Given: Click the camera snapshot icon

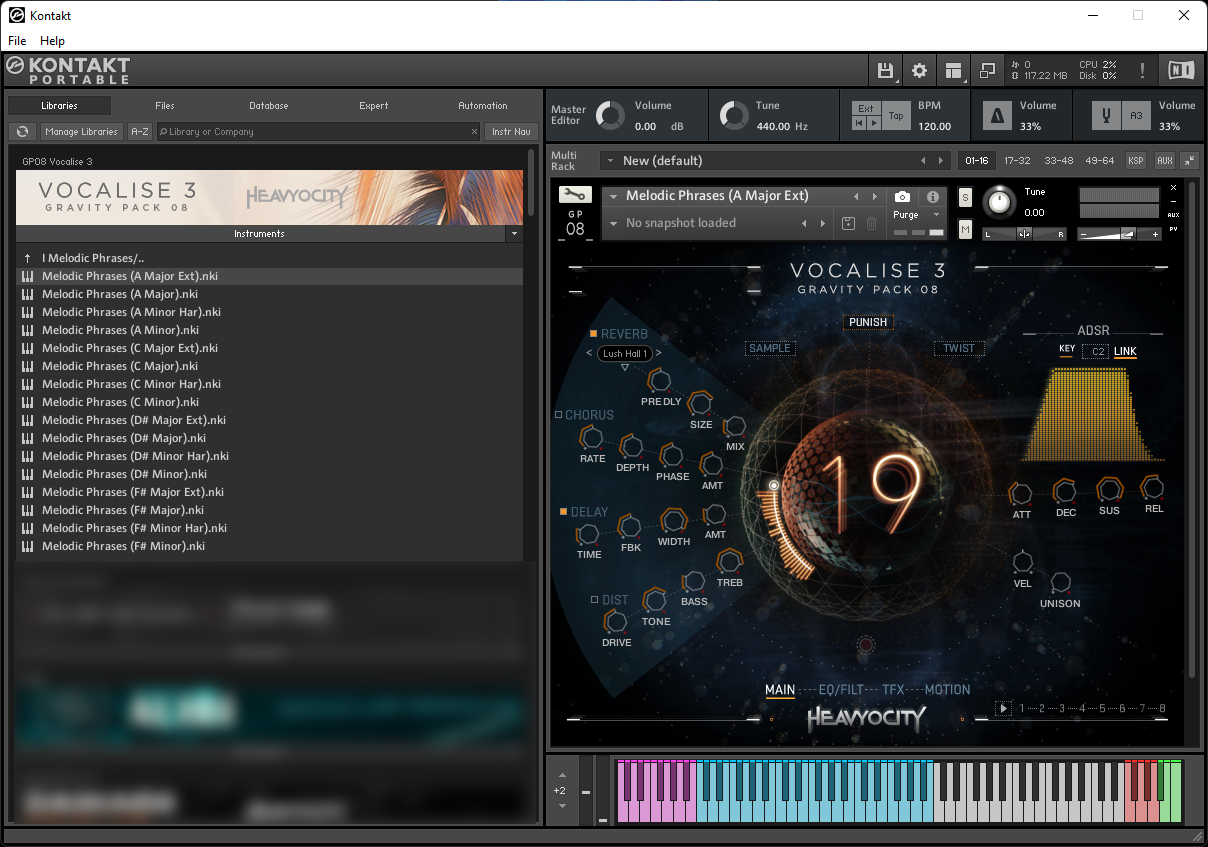Looking at the screenshot, I should 902,197.
